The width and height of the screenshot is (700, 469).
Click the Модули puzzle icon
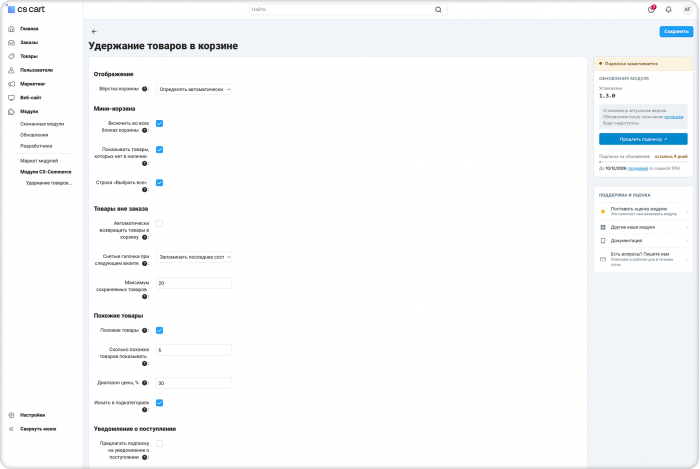11,112
